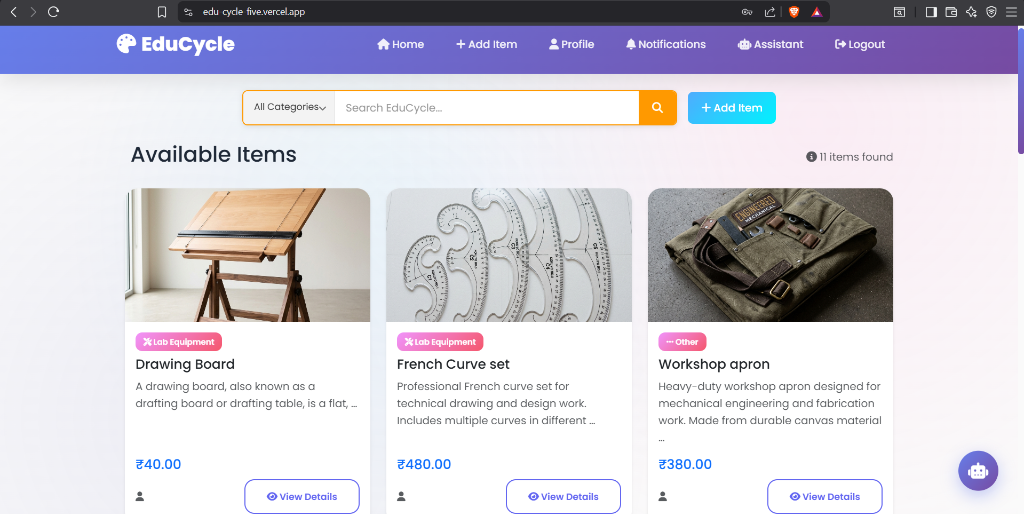View Details of the French Curve set

click(x=563, y=496)
